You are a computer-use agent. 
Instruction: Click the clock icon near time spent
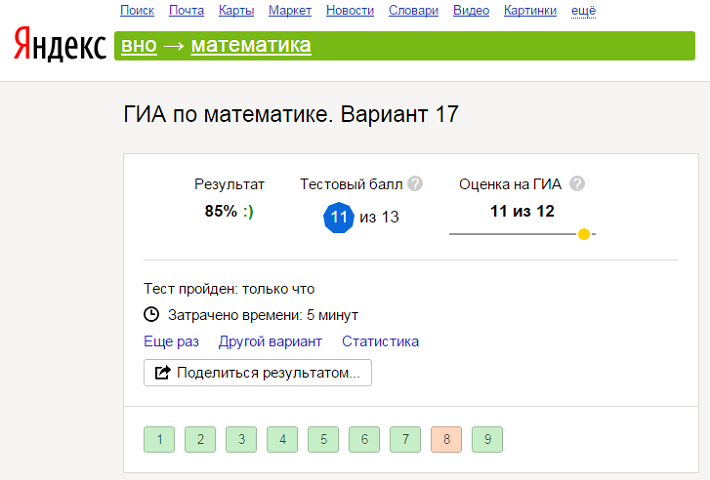151,314
